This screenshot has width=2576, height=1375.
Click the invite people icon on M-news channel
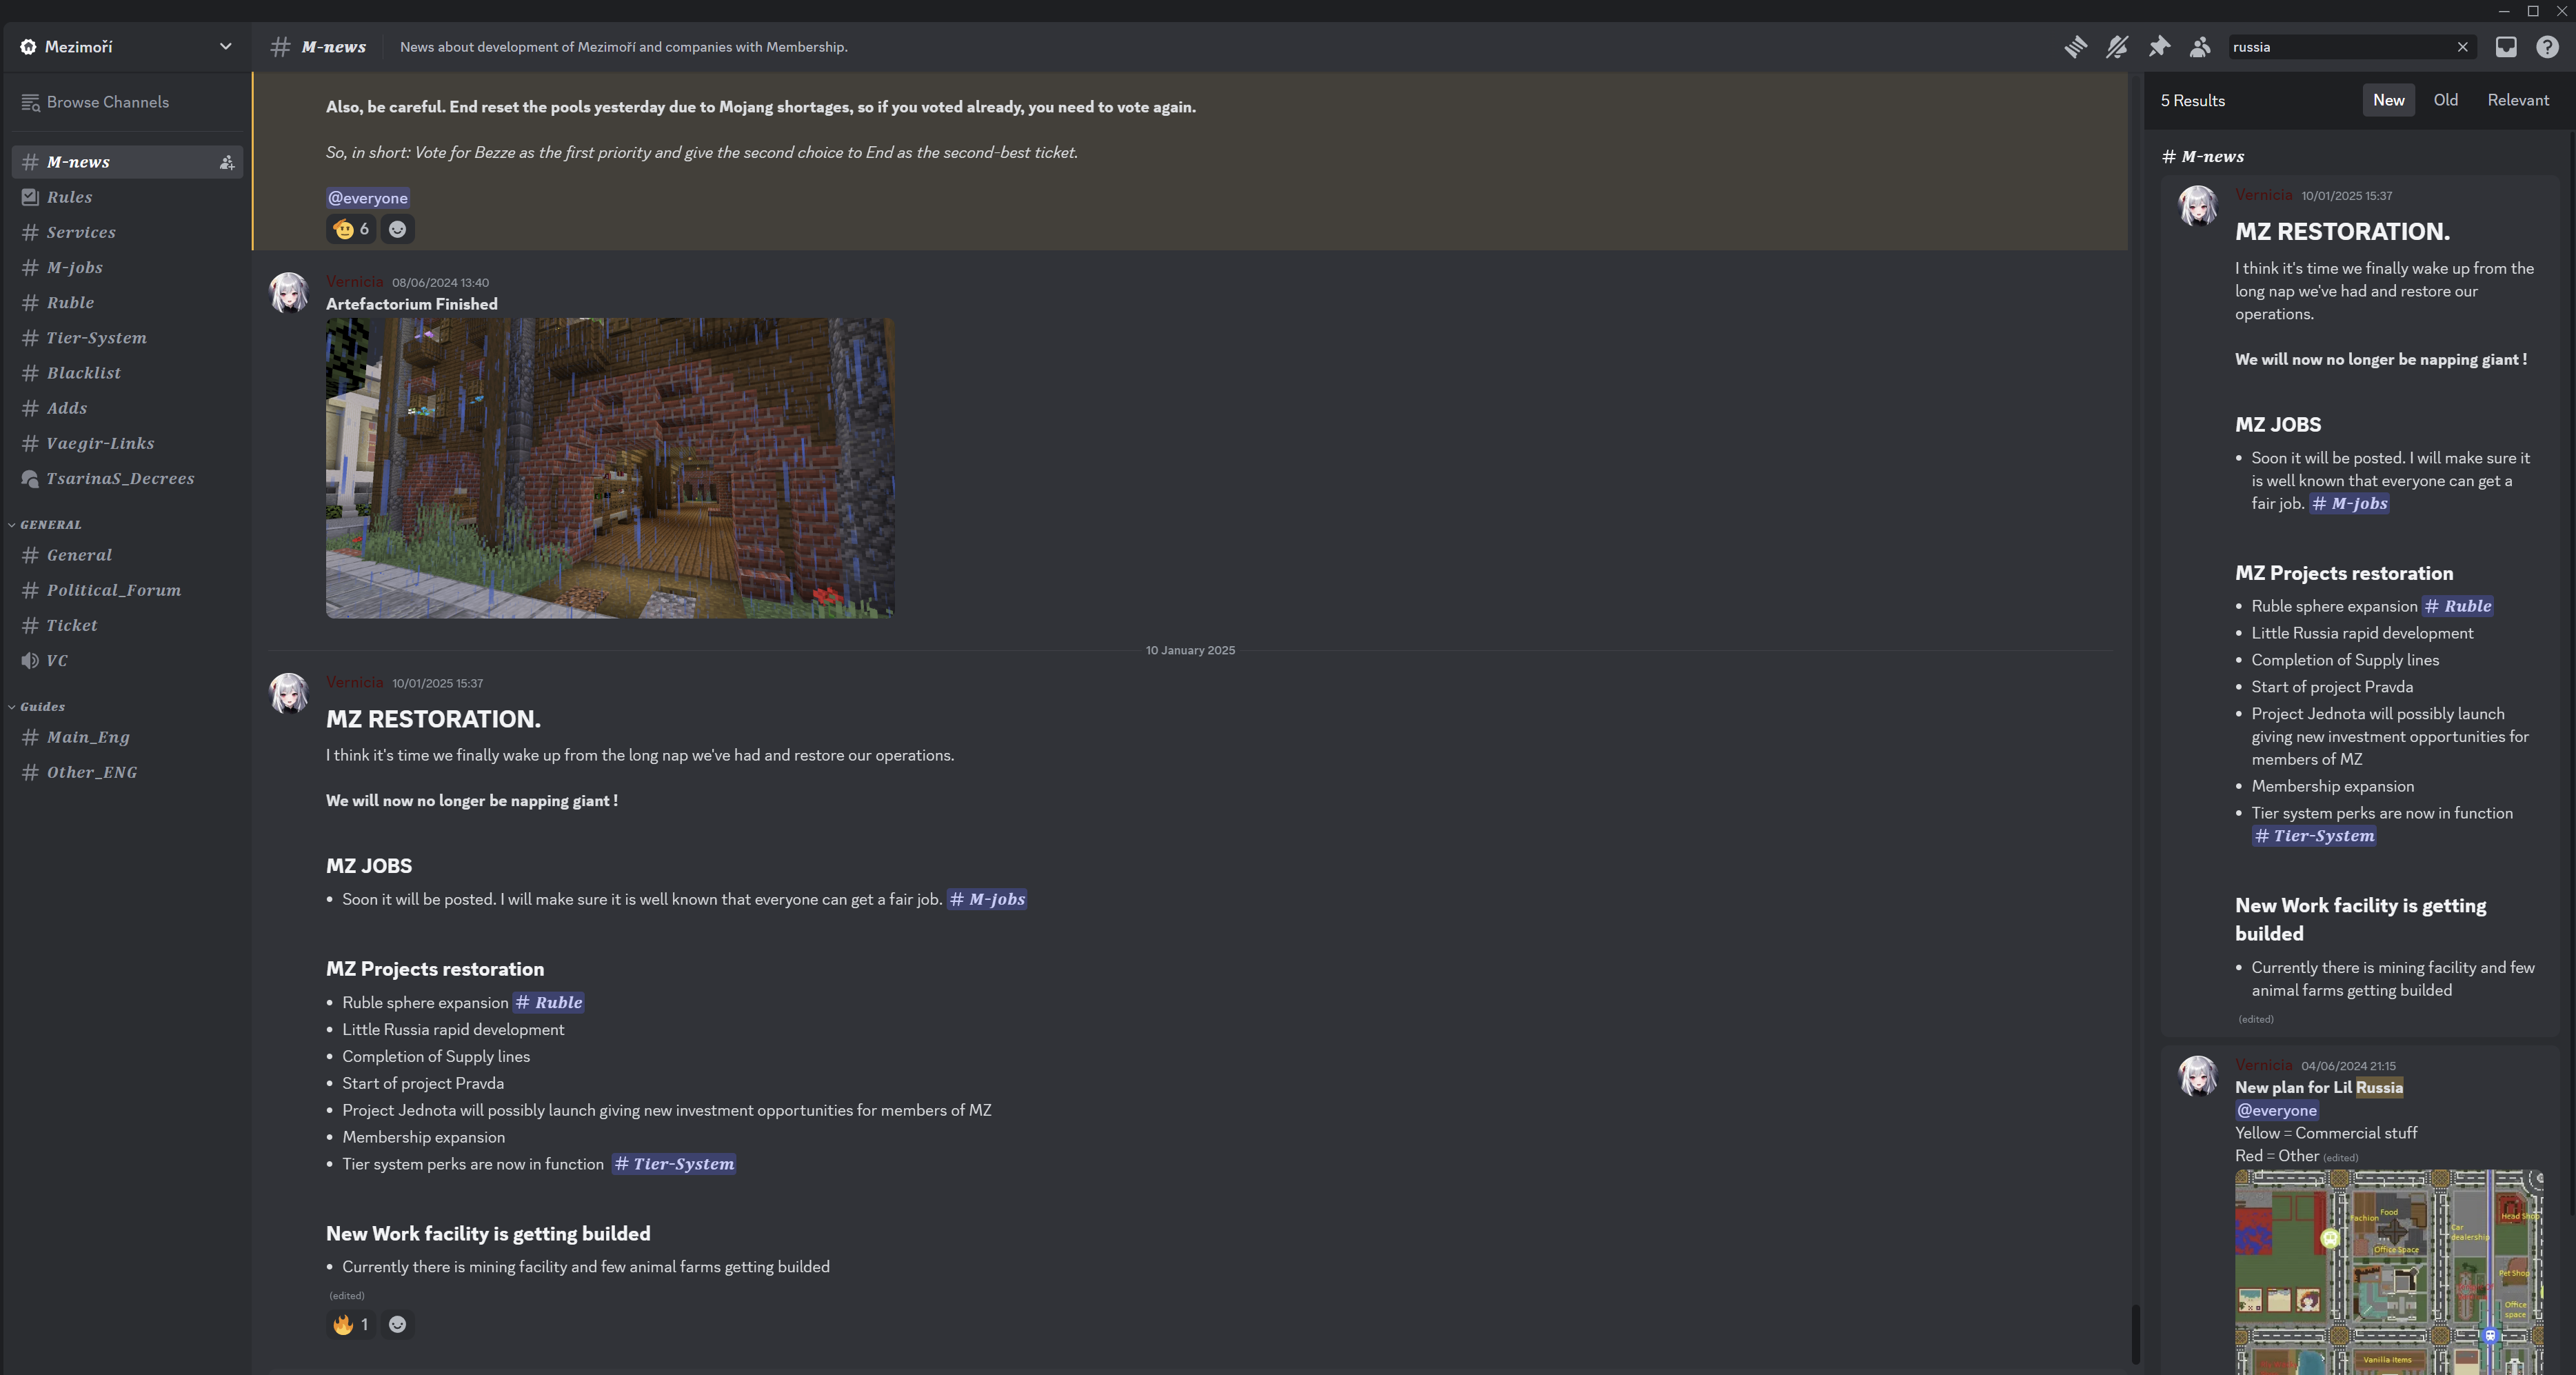227,162
